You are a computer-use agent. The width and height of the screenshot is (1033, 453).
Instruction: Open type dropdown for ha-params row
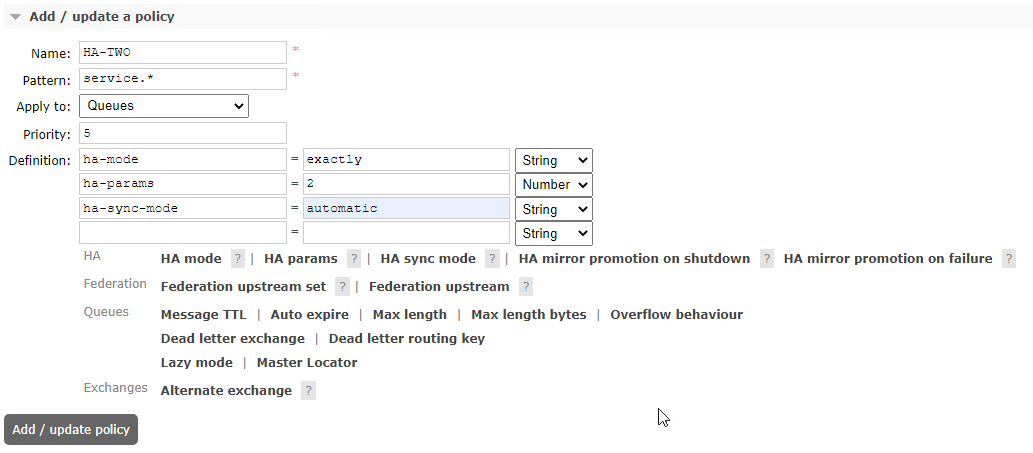coord(553,185)
